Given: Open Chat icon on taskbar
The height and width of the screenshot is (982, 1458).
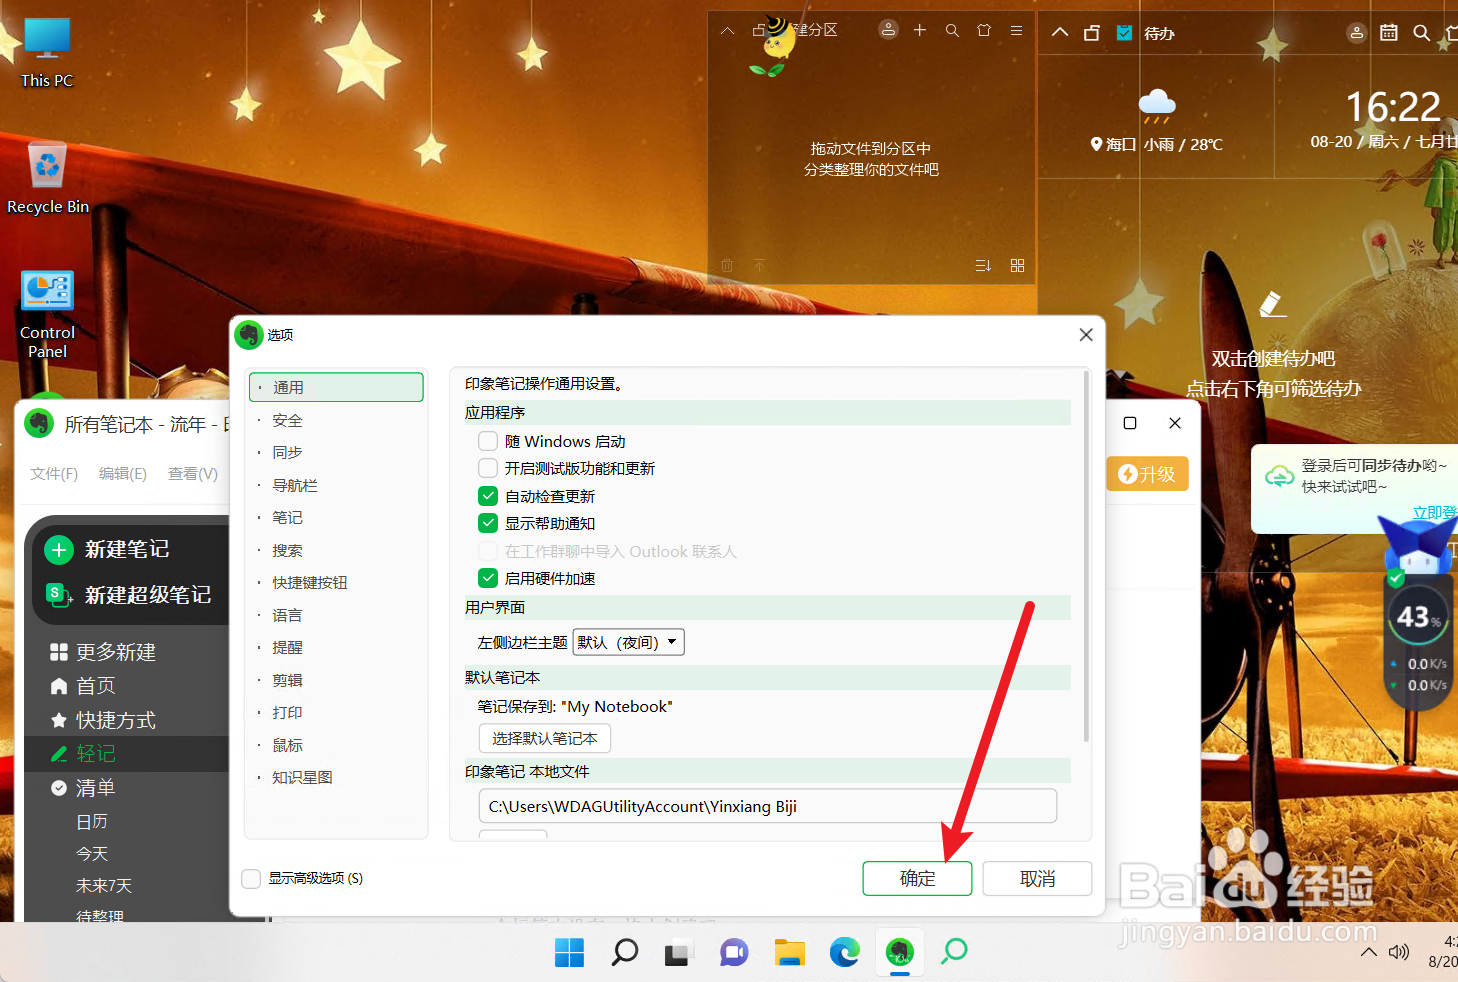Looking at the screenshot, I should 734,952.
